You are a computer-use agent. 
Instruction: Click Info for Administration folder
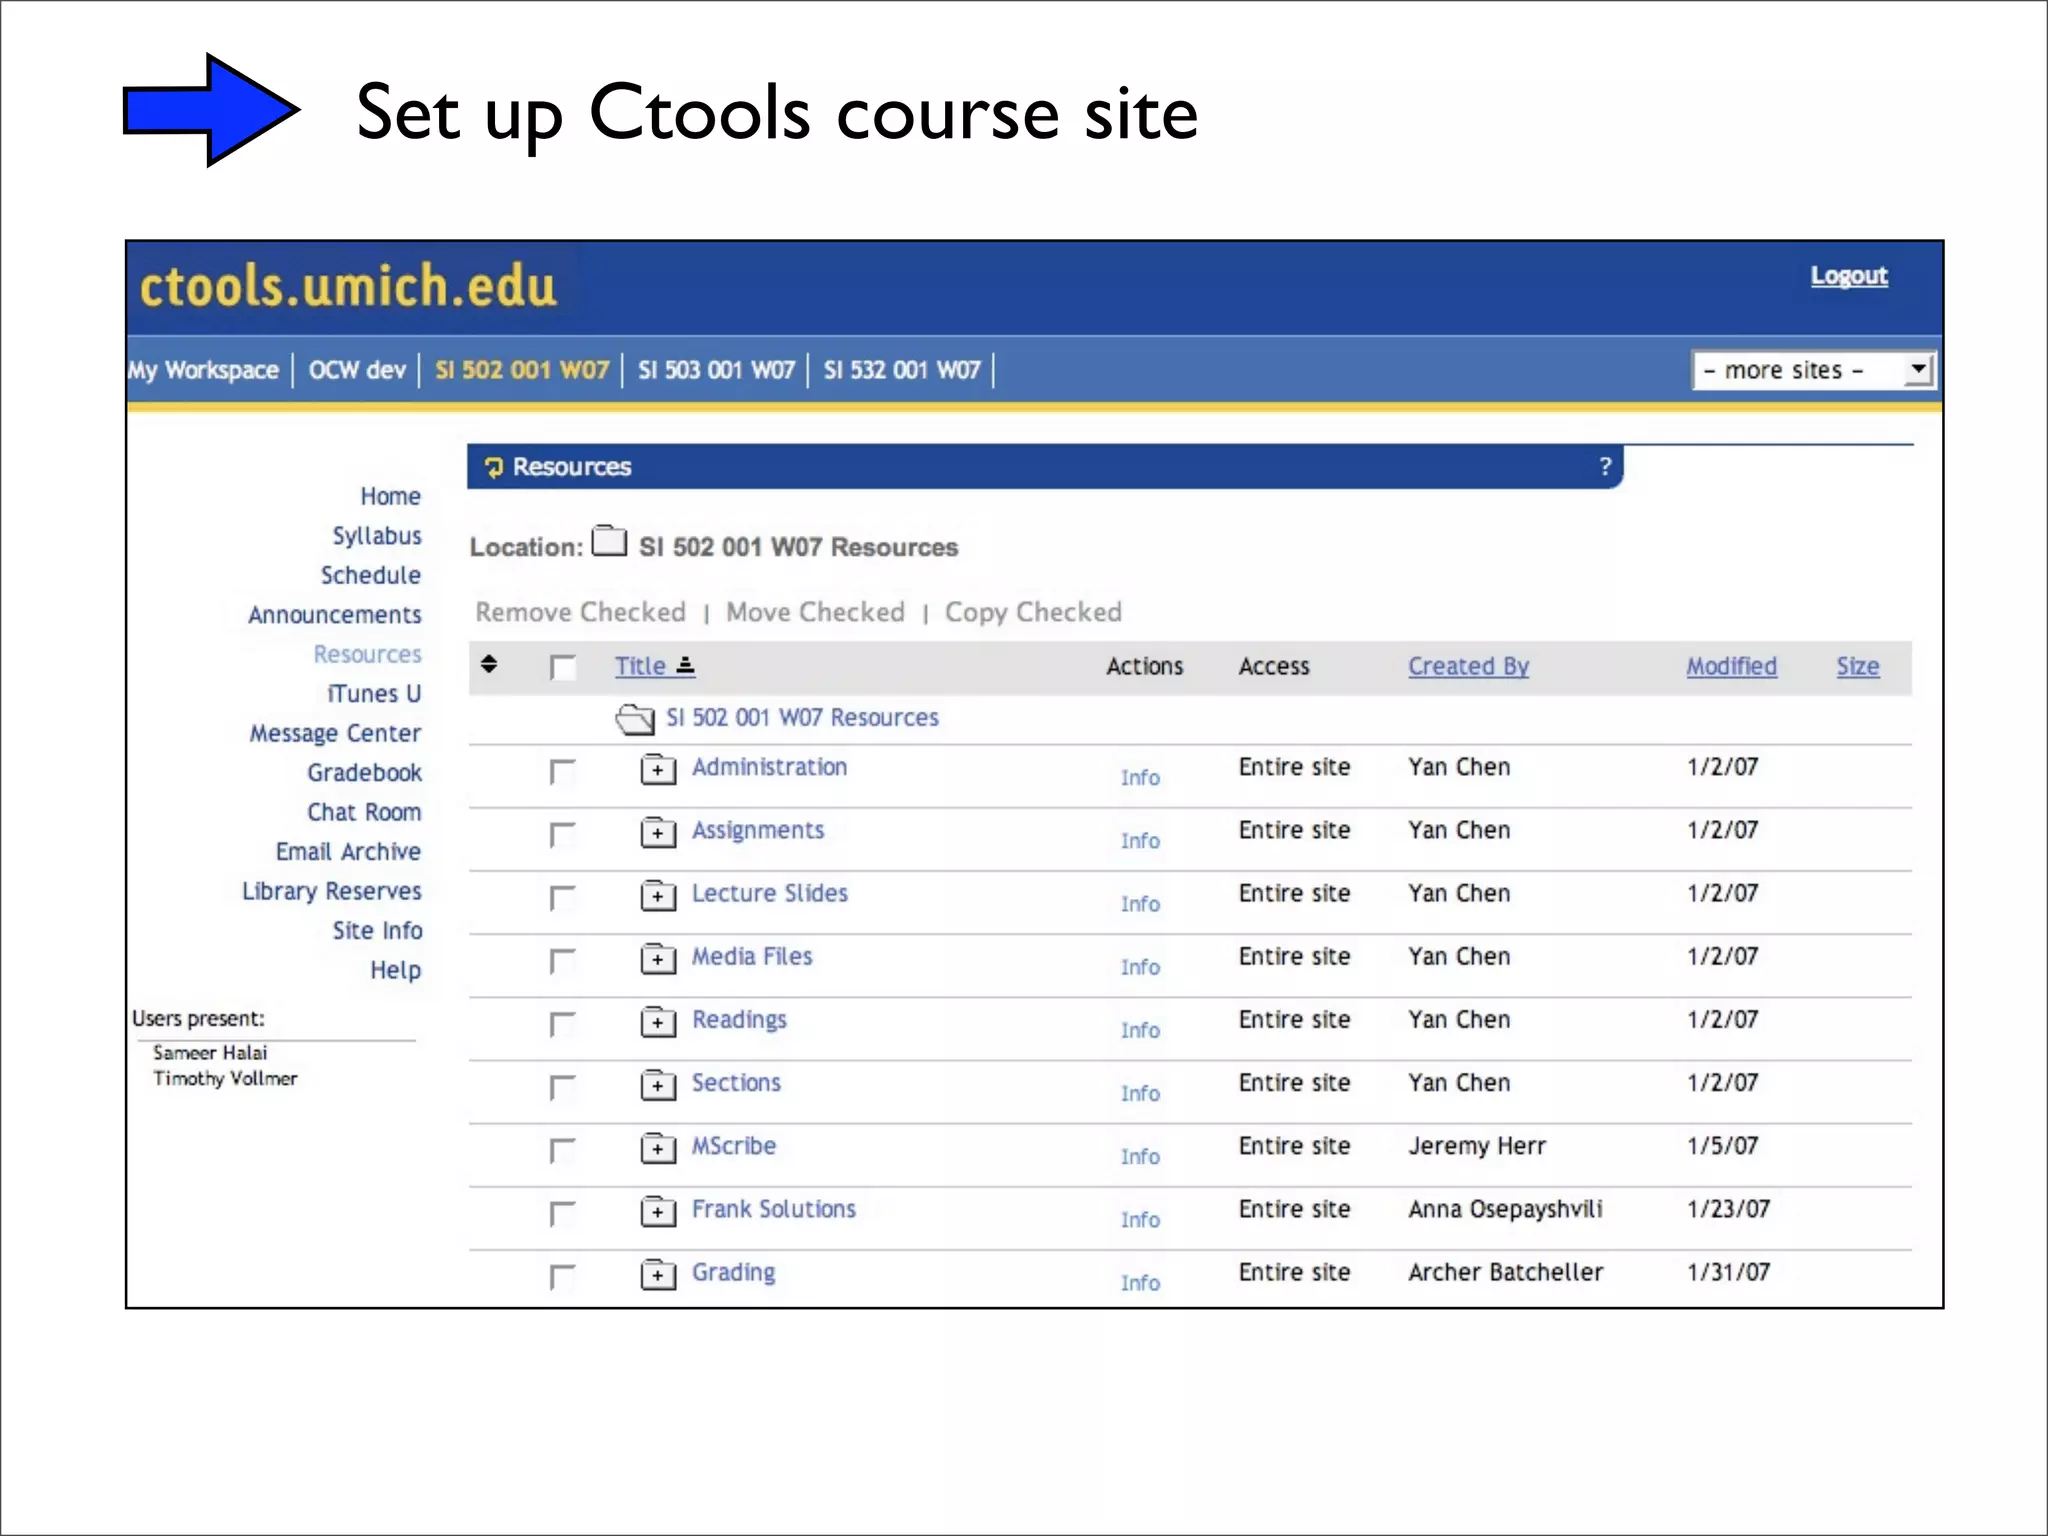click(1140, 777)
